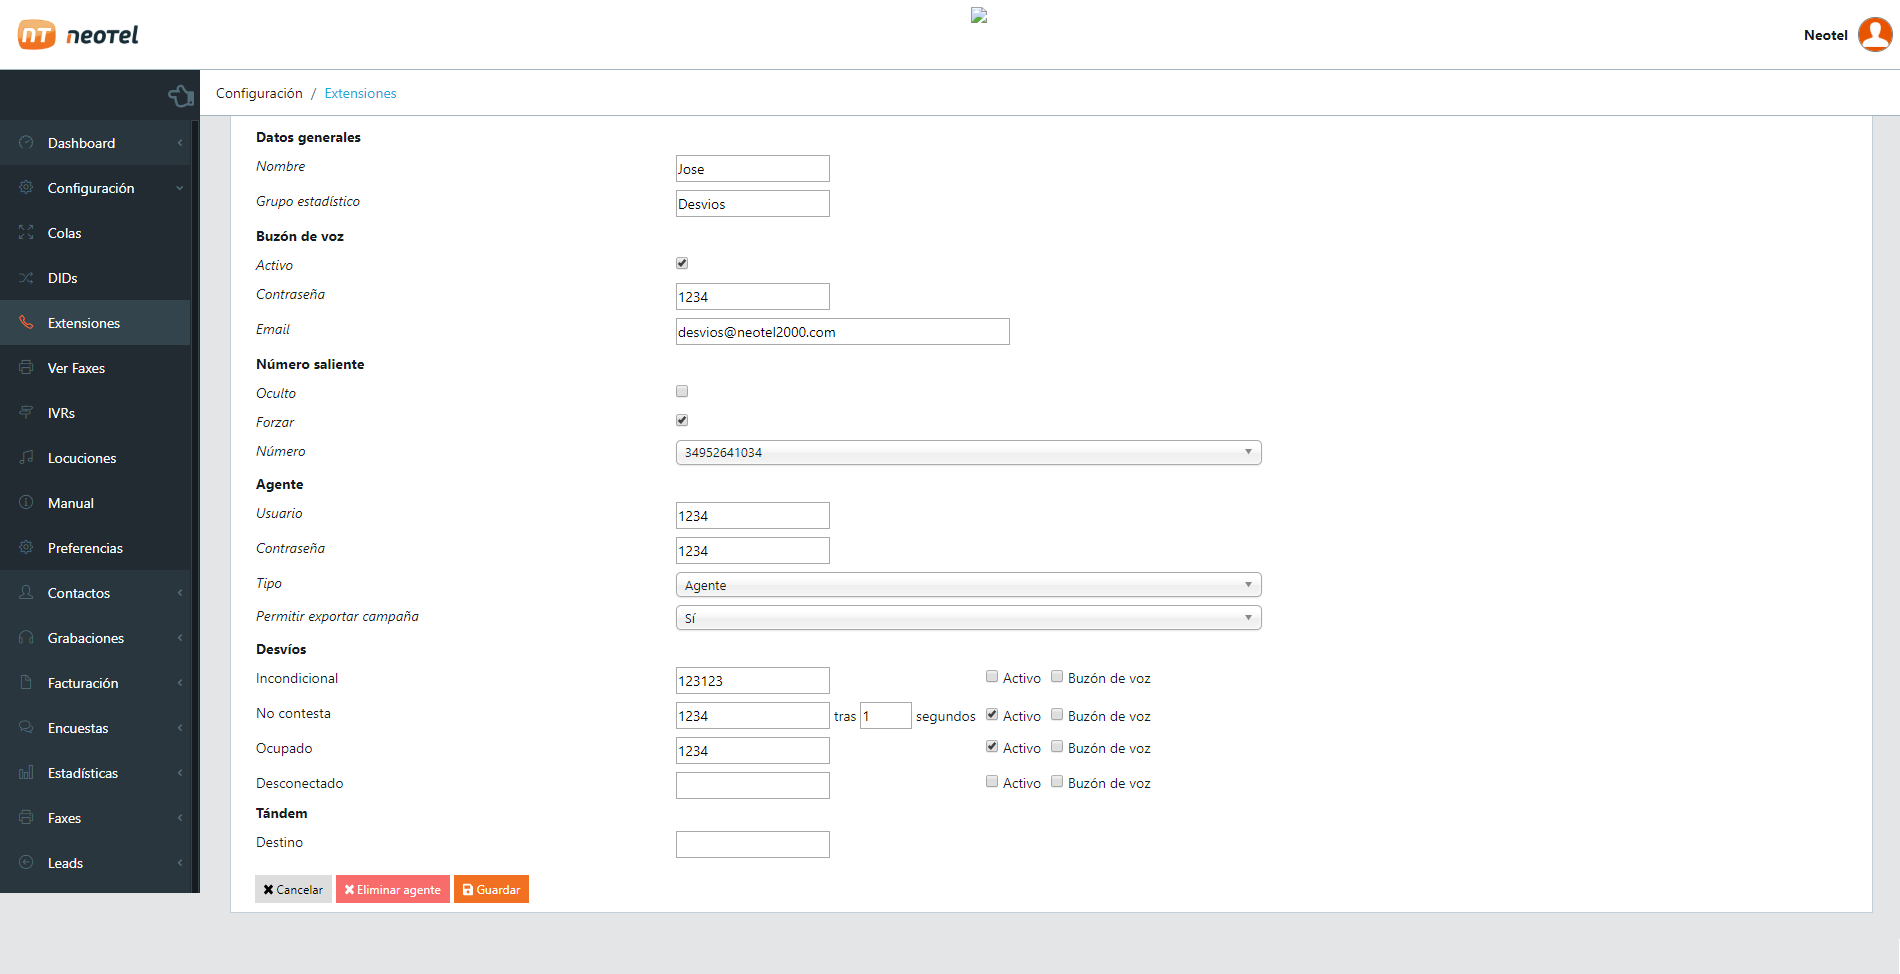
Task: Click the Grabaciones headphones icon
Action: point(26,638)
